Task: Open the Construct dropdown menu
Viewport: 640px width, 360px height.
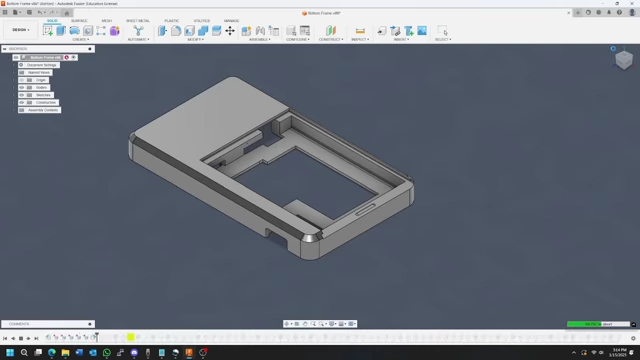Action: pos(331,40)
